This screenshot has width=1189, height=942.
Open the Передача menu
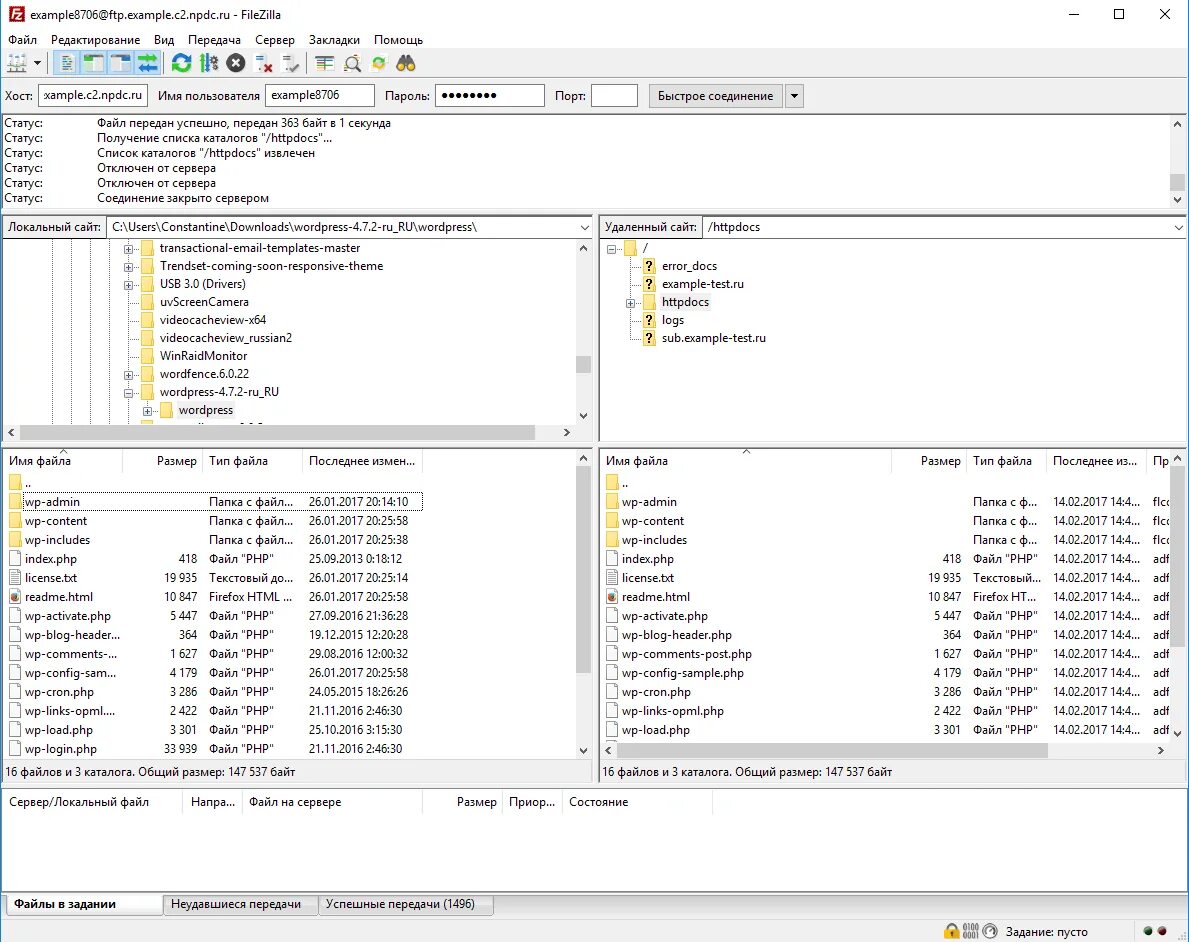(x=215, y=39)
